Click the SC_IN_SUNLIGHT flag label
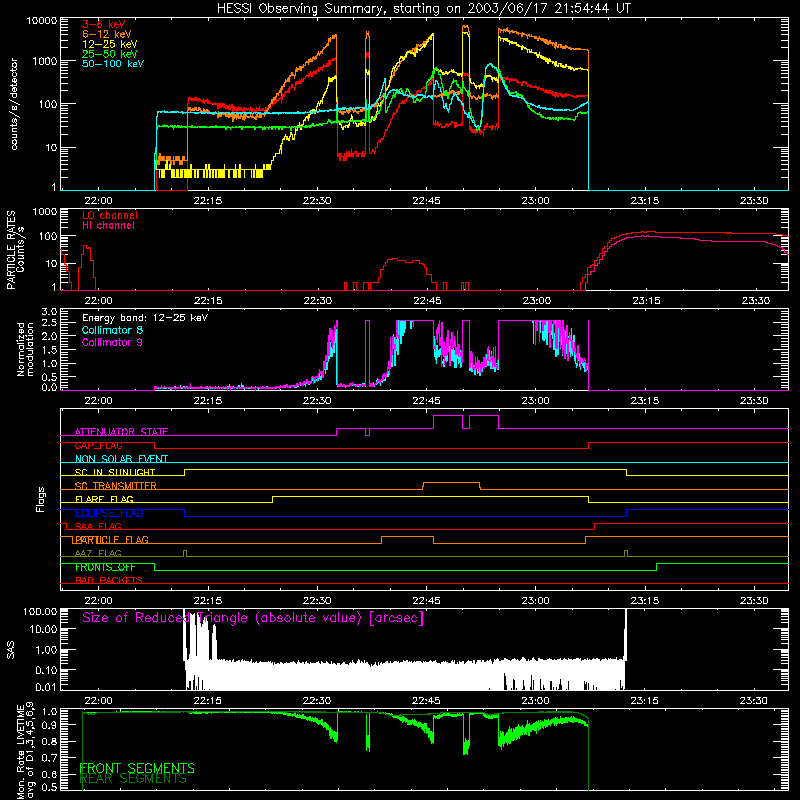This screenshot has width=800, height=800. tap(115, 472)
